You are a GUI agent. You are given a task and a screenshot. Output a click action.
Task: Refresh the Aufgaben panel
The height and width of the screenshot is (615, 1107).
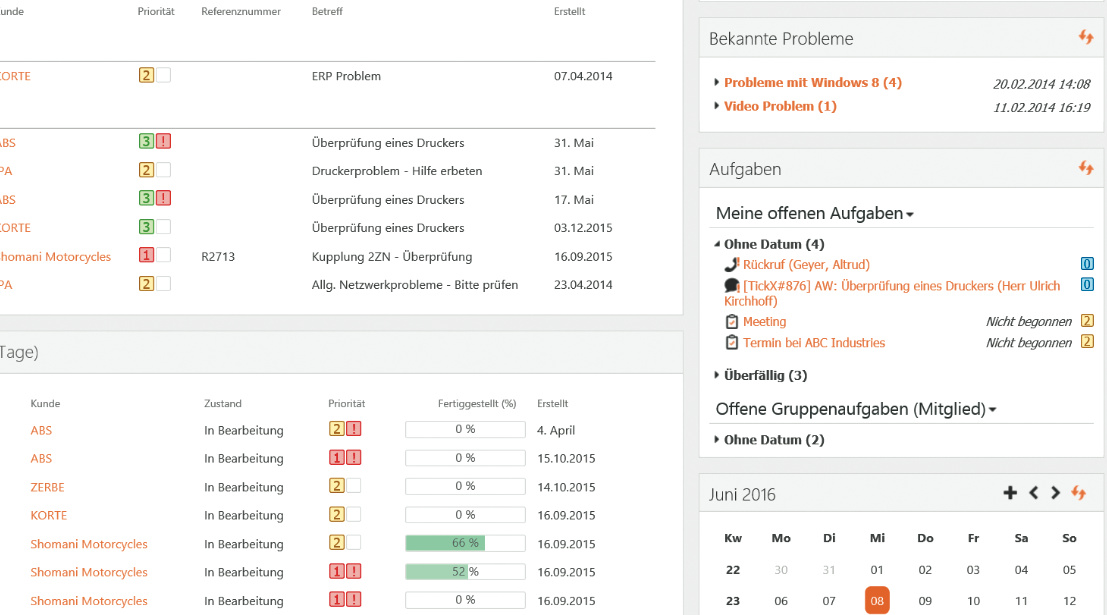pos(1086,168)
